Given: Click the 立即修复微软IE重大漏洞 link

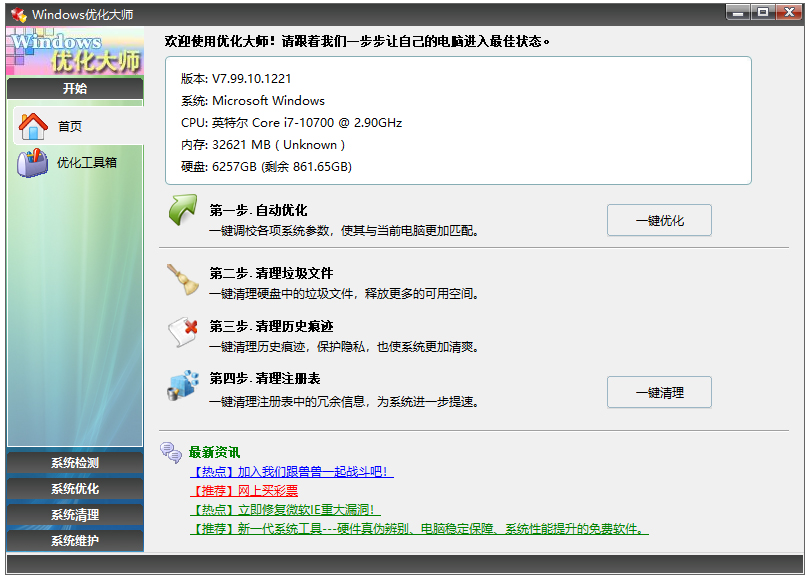Looking at the screenshot, I should [x=287, y=511].
